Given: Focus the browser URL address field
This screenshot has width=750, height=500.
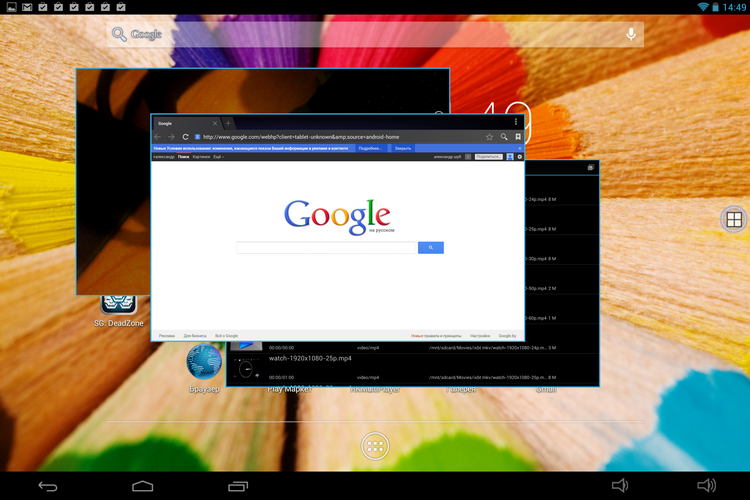Looking at the screenshot, I should pyautogui.click(x=338, y=137).
